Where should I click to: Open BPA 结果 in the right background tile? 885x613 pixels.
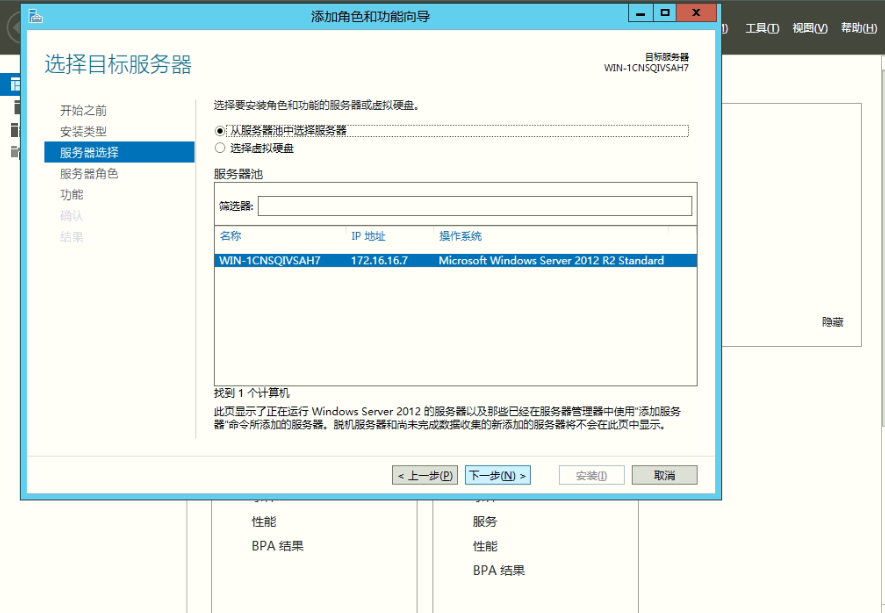click(x=499, y=571)
